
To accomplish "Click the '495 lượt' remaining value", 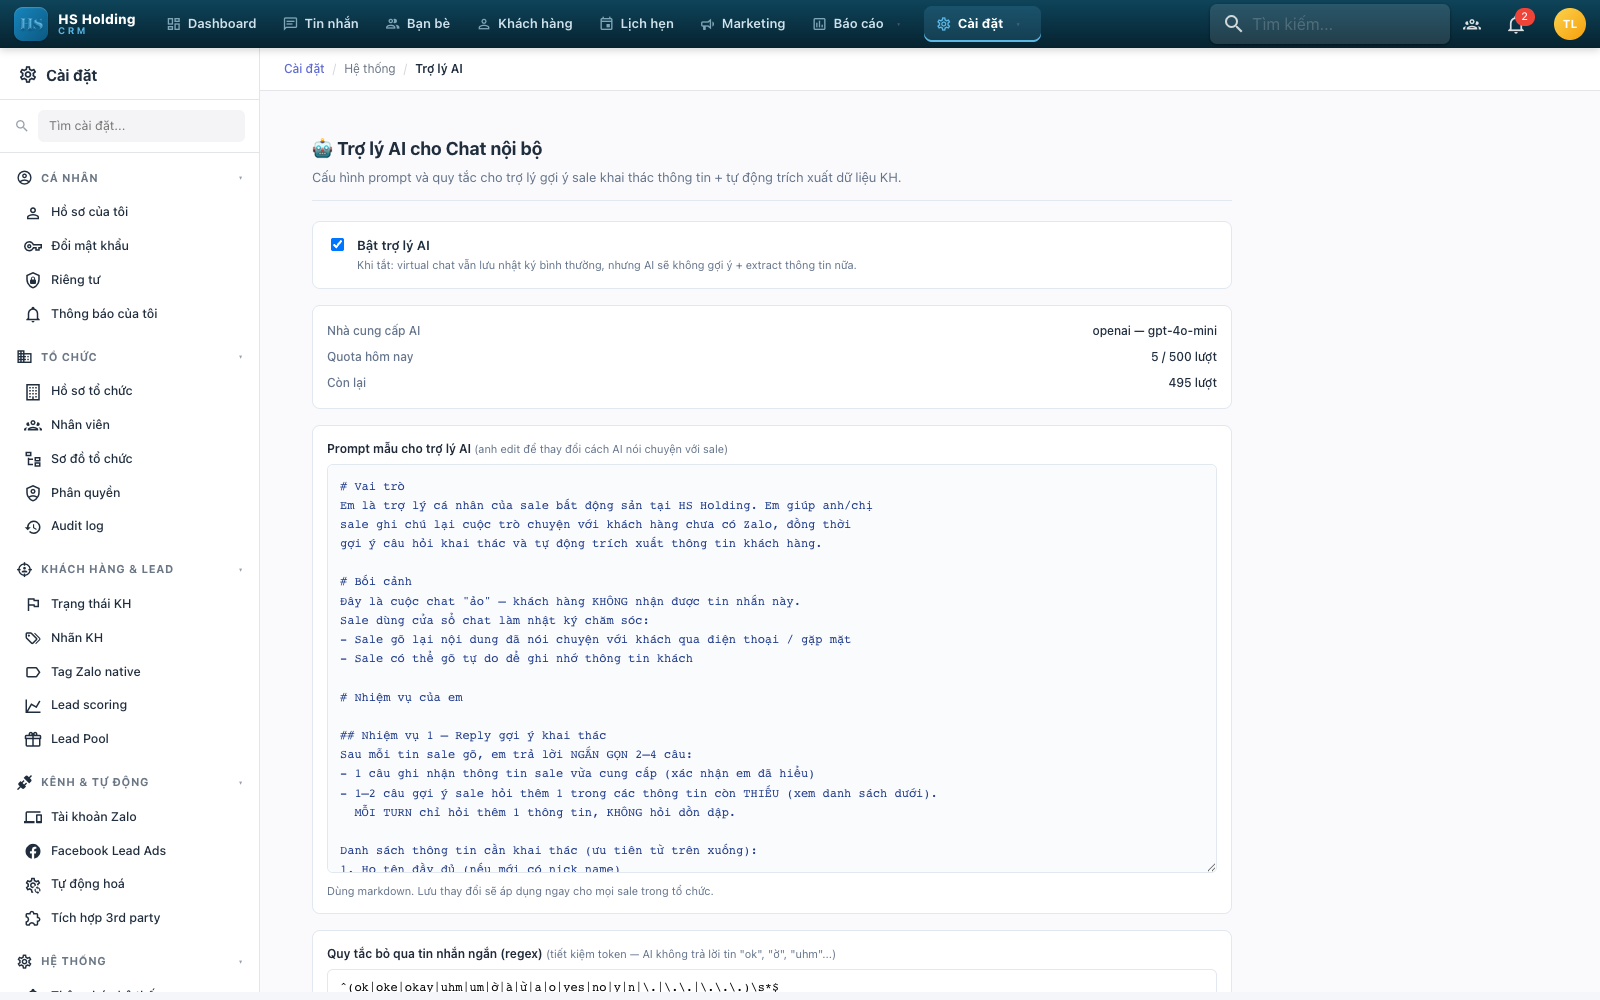I will click(x=1193, y=383).
